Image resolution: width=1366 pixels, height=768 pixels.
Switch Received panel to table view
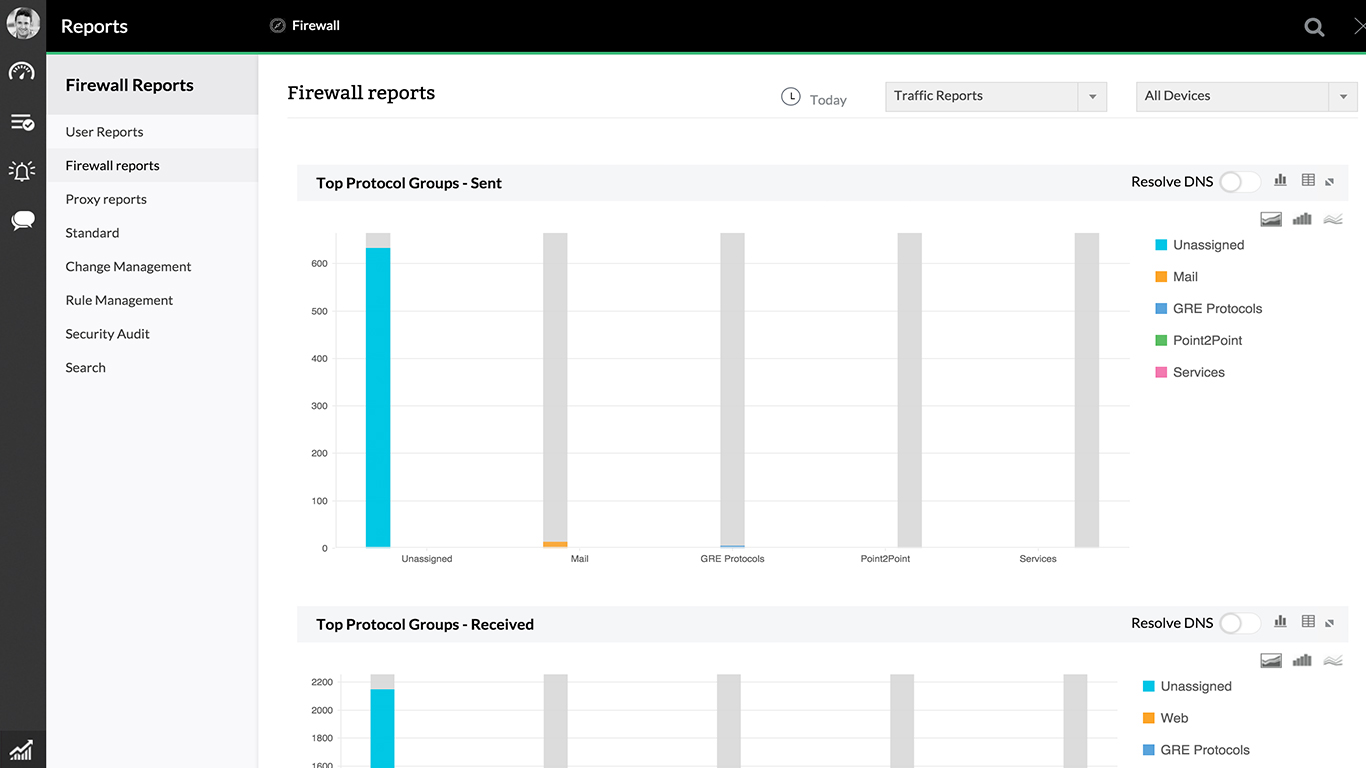point(1308,621)
